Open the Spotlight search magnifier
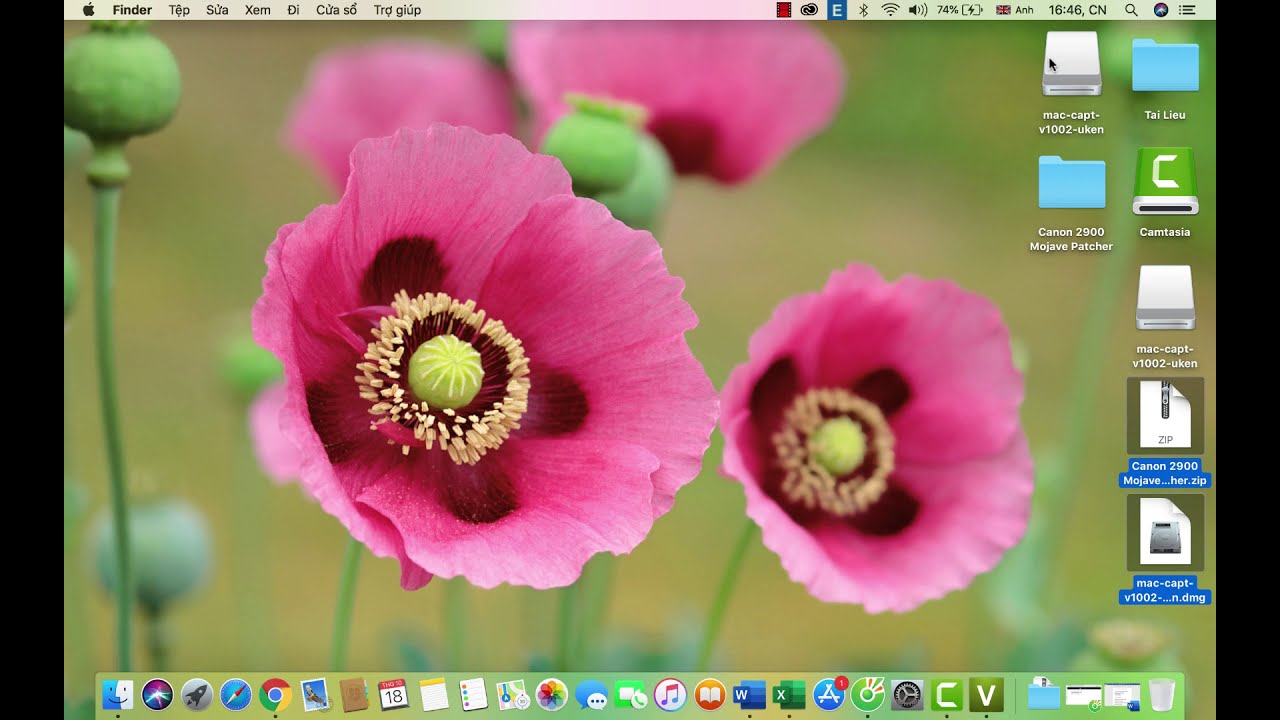 coord(1131,10)
